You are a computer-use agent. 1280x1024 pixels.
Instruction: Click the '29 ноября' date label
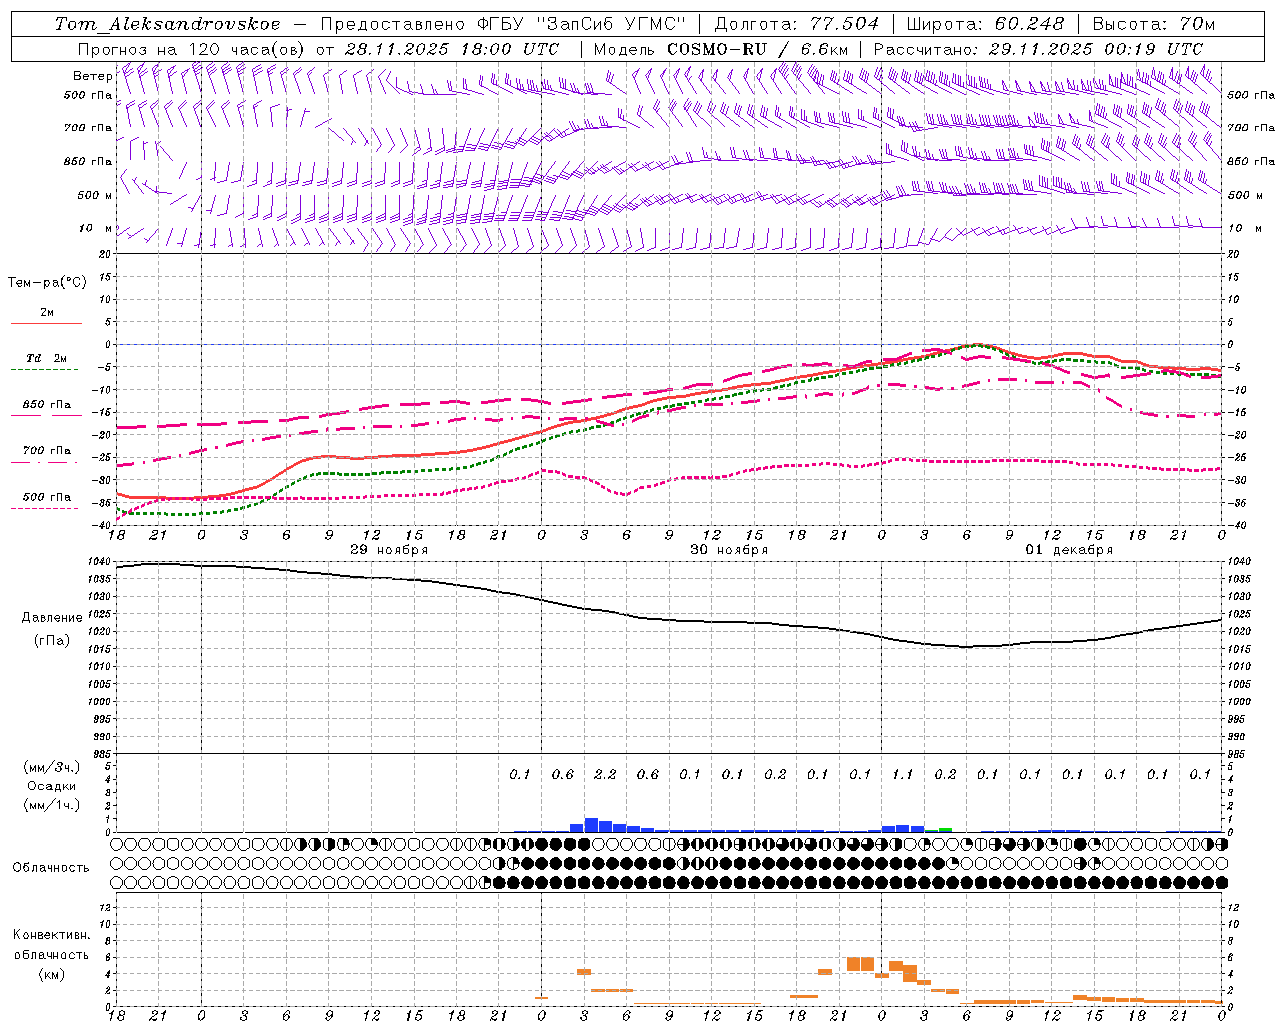389,550
